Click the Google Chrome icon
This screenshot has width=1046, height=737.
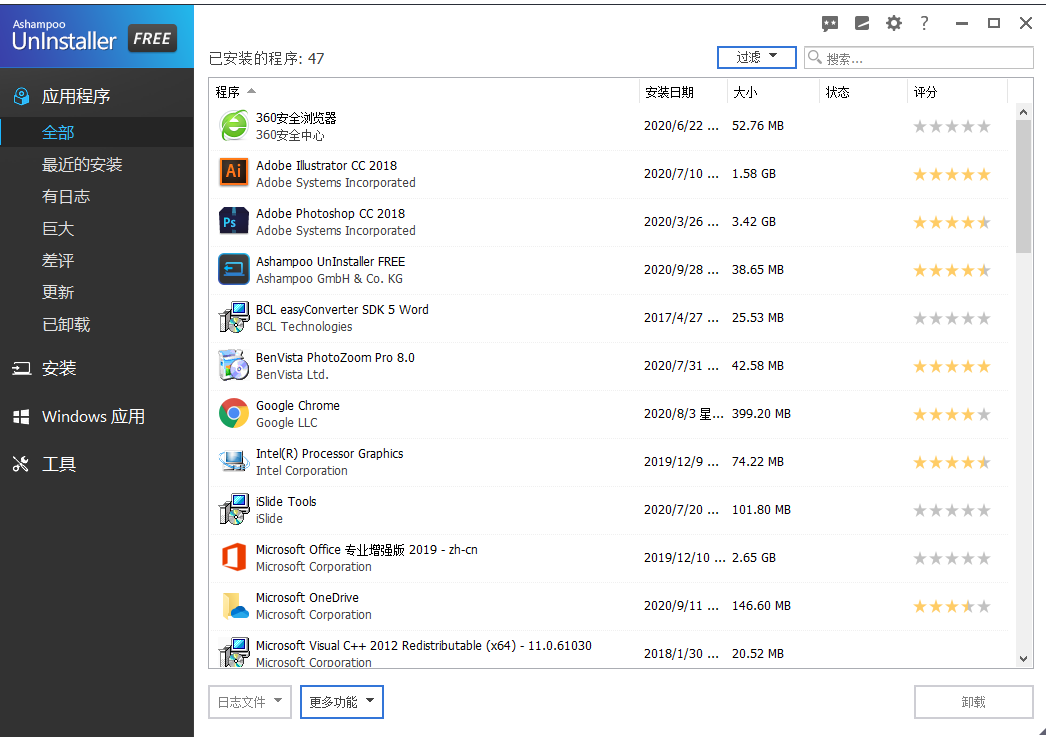234,414
